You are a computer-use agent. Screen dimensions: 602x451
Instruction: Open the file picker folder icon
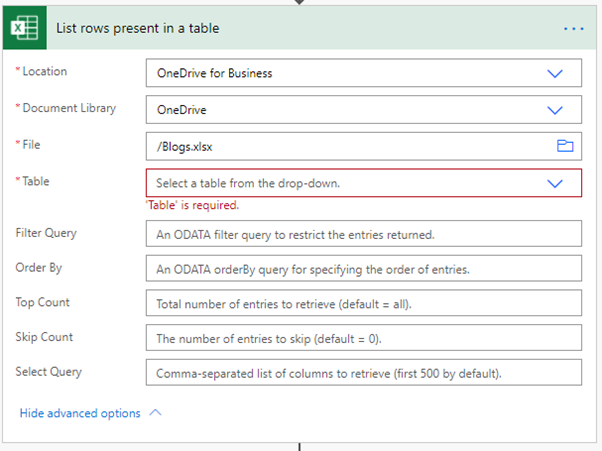565,146
